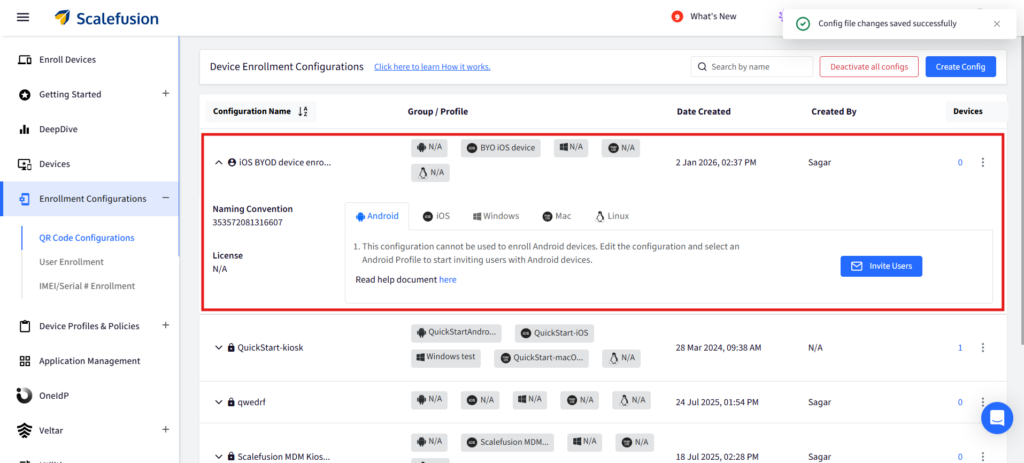This screenshot has height=463, width=1024.
Task: Click the Scalefusion logo
Action: point(106,18)
